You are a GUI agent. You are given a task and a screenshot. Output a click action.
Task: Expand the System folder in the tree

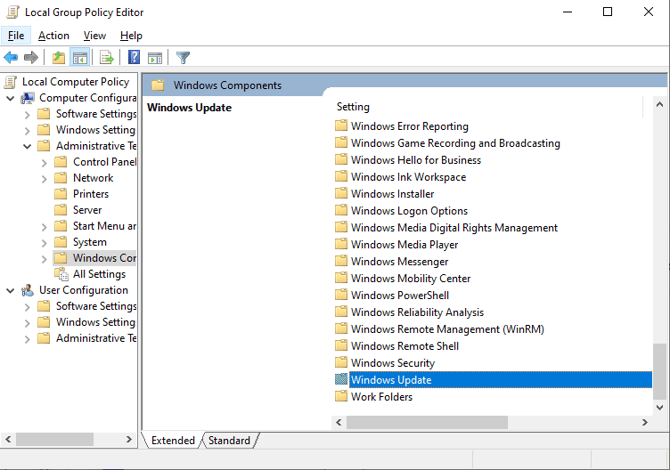44,242
